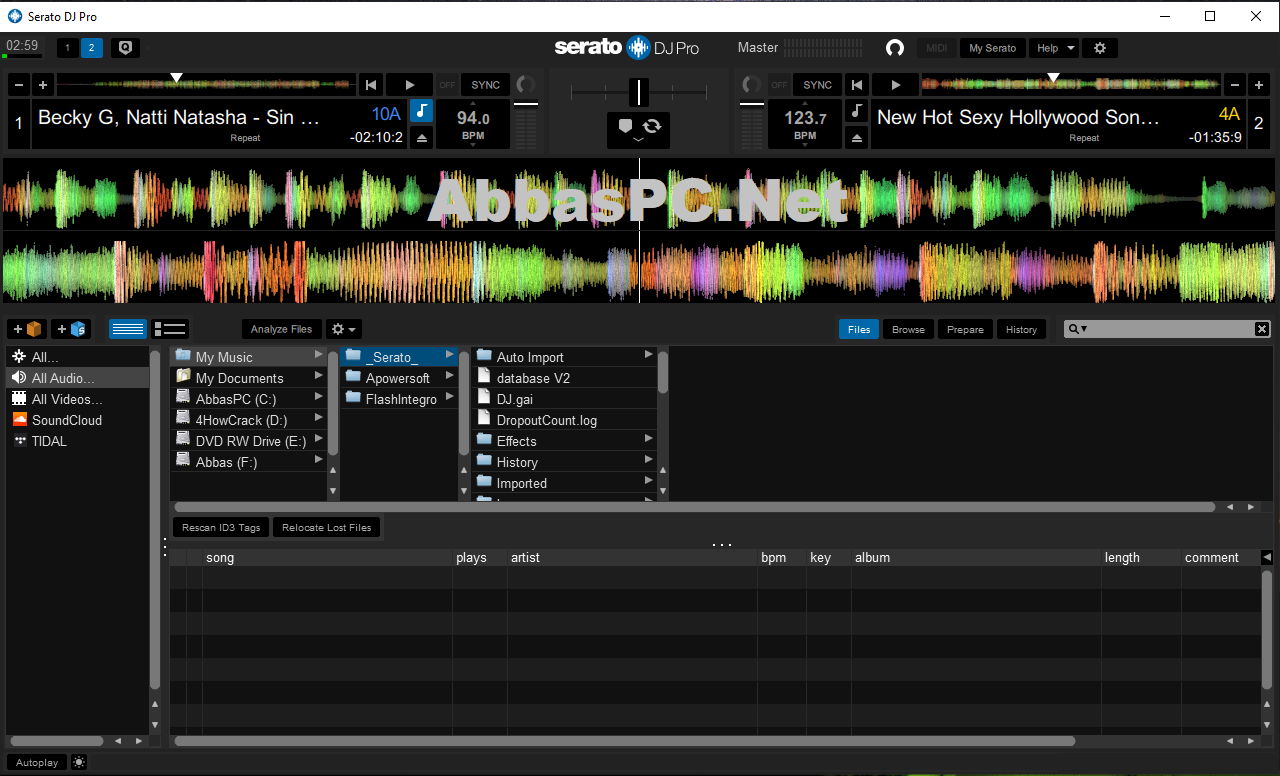Toggle Autoplay
The height and width of the screenshot is (776, 1280).
click(x=37, y=762)
